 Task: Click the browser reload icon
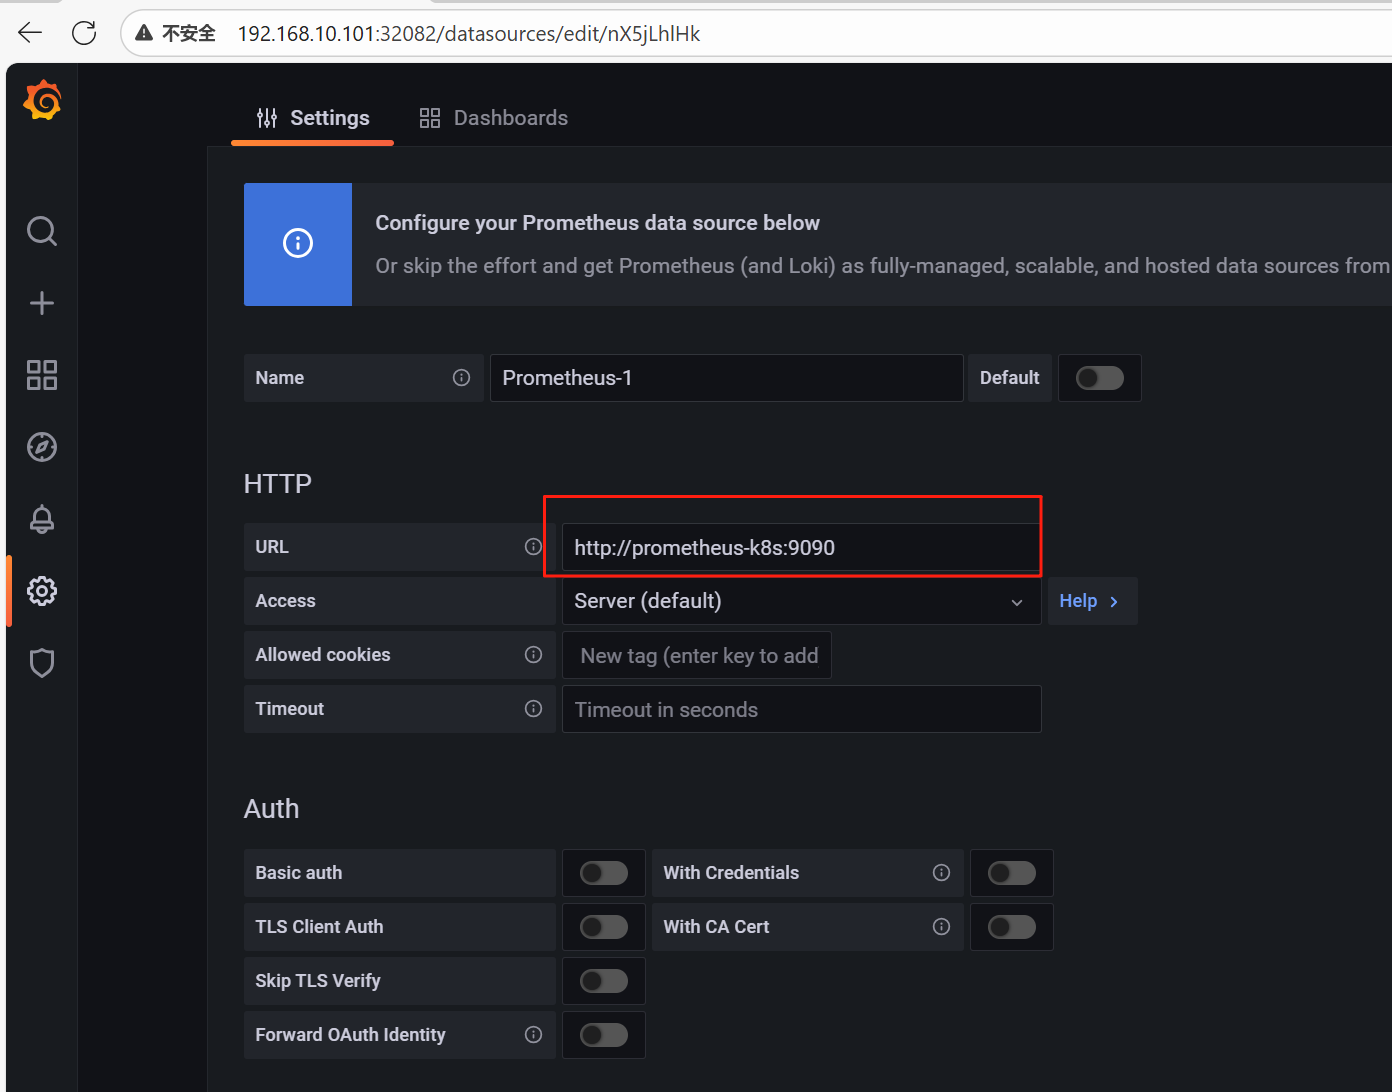(84, 33)
